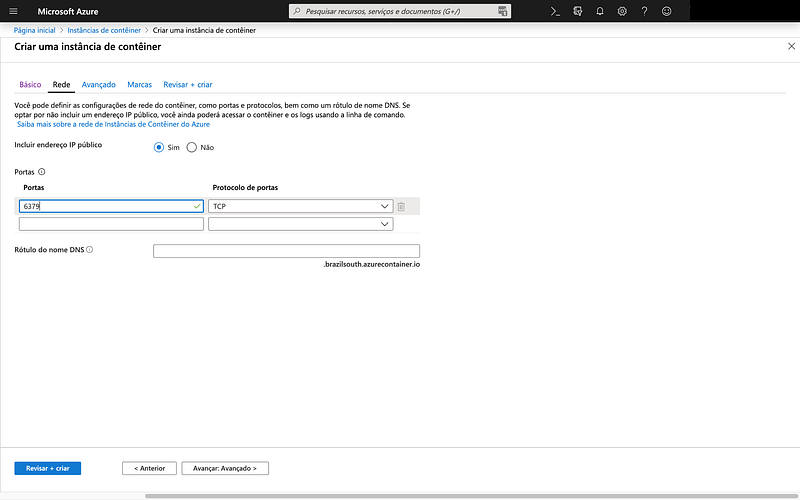Go back with the Anterior button

pyautogui.click(x=149, y=468)
